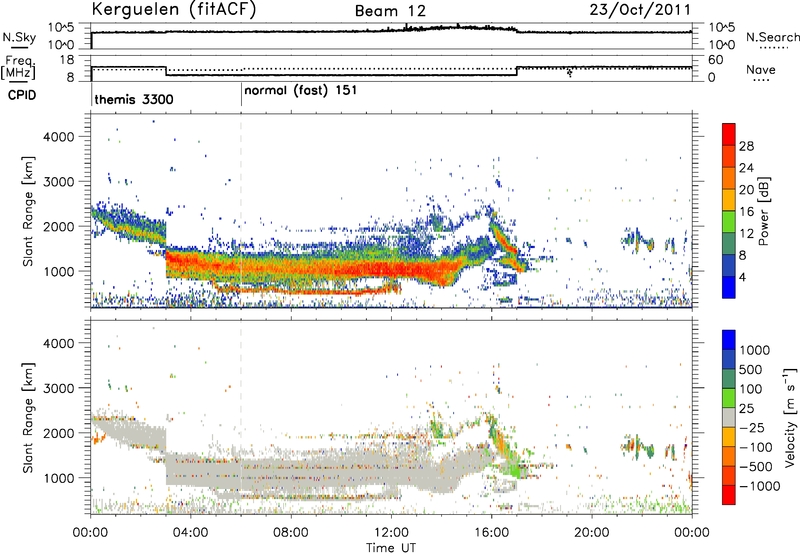Click the Power [dB] colorbar label
Viewport: 800px width, 554px height.
(763, 211)
